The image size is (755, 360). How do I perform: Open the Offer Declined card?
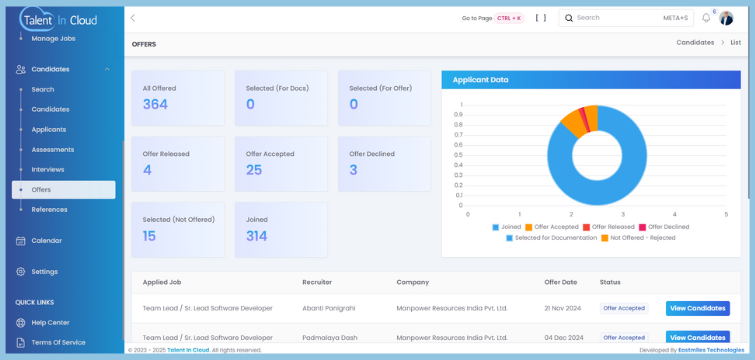coord(384,164)
